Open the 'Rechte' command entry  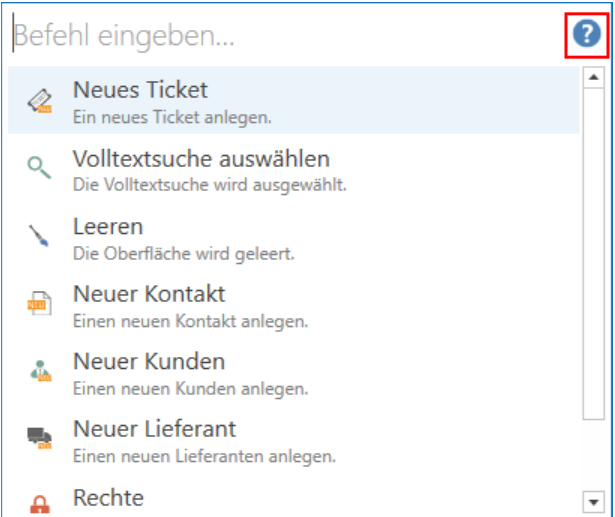(108, 497)
